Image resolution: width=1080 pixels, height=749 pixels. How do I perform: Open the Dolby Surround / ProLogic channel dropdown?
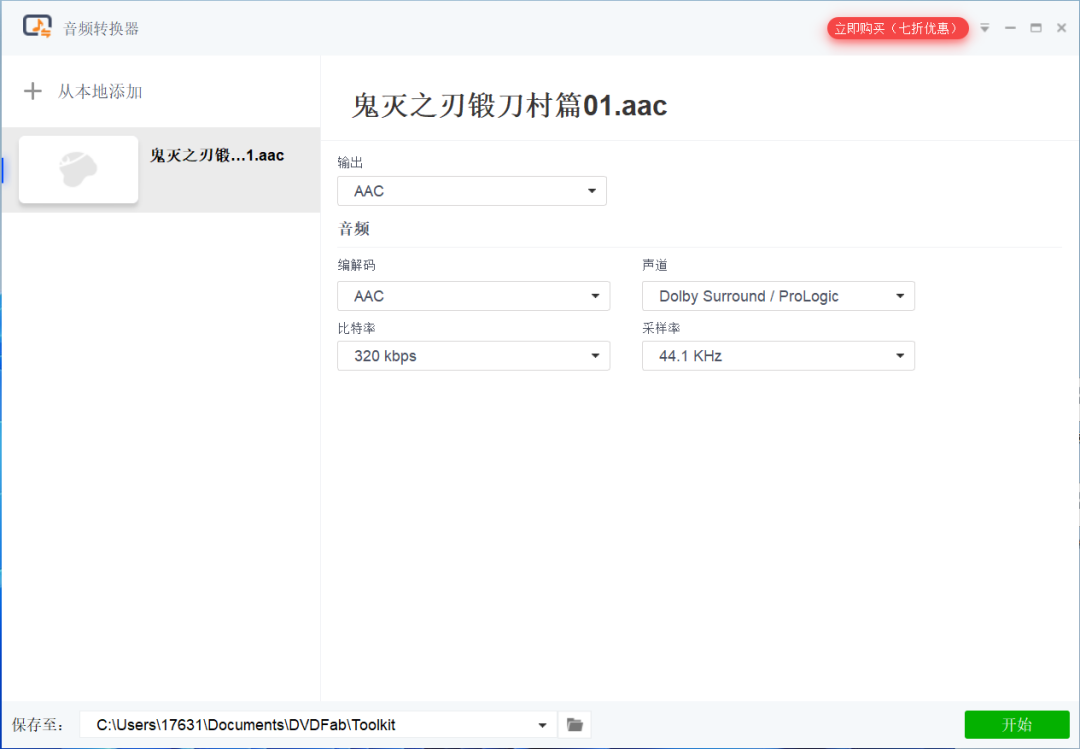click(x=778, y=295)
